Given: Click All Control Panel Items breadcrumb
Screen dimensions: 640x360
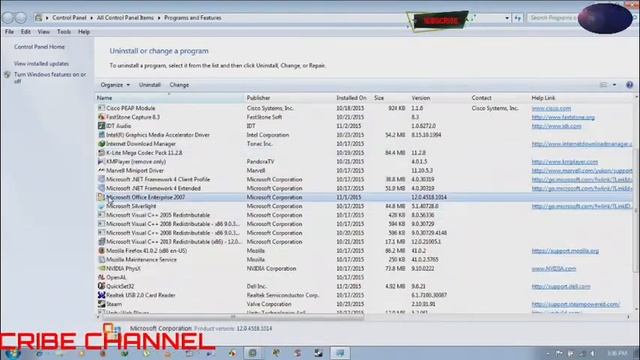Looking at the screenshot, I should click(125, 18).
